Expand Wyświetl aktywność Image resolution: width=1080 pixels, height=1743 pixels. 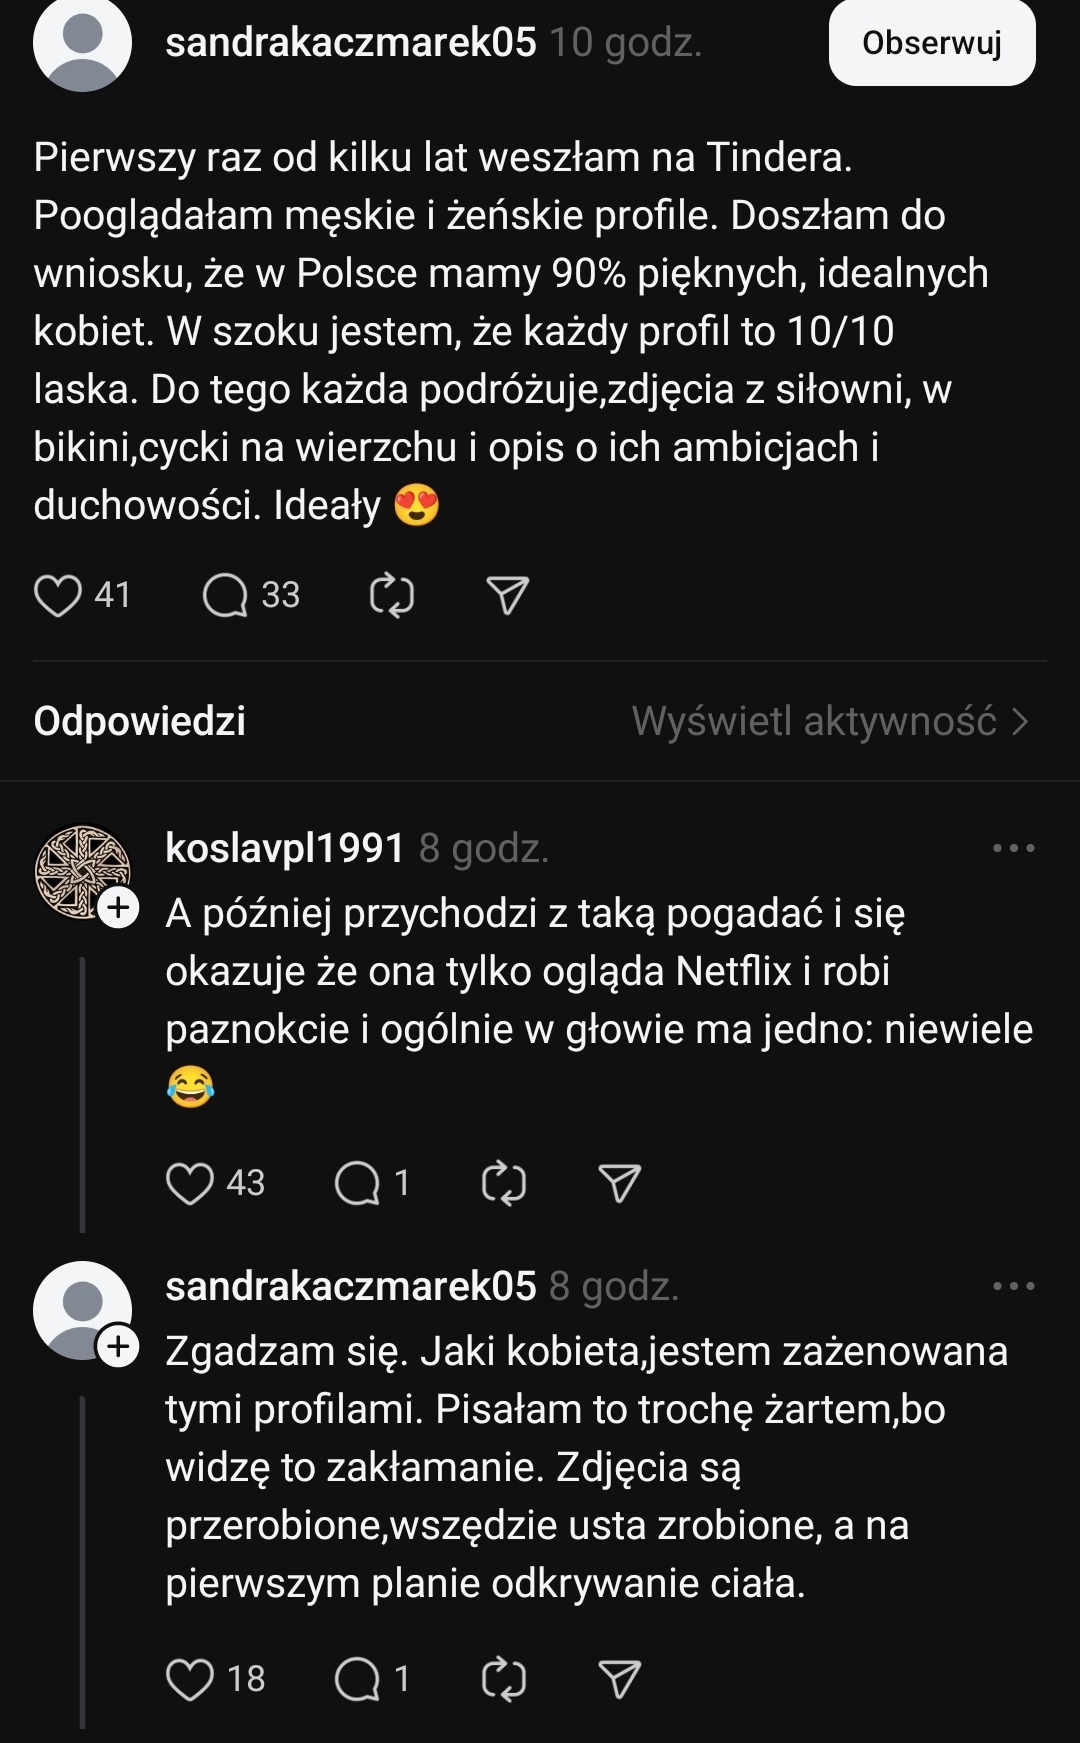830,721
